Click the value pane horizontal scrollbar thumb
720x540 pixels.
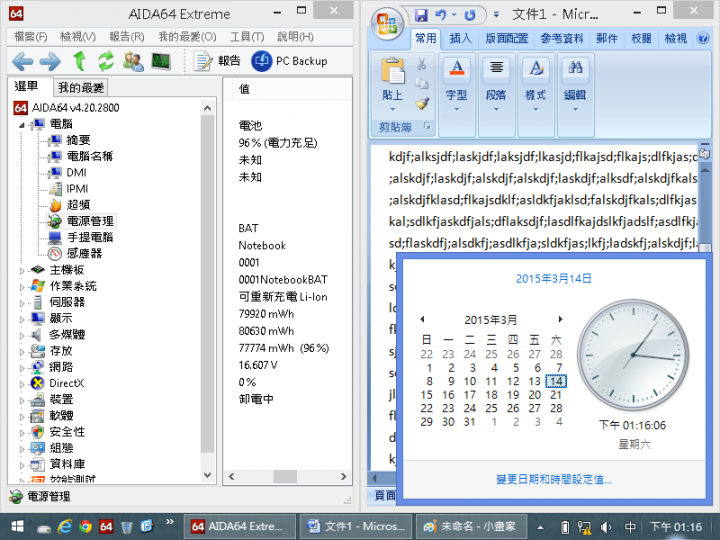tap(285, 477)
